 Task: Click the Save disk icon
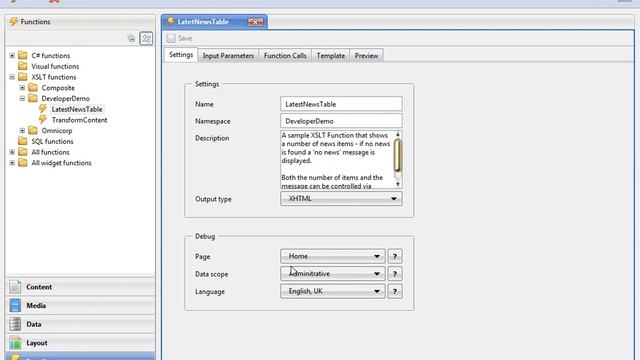click(171, 38)
